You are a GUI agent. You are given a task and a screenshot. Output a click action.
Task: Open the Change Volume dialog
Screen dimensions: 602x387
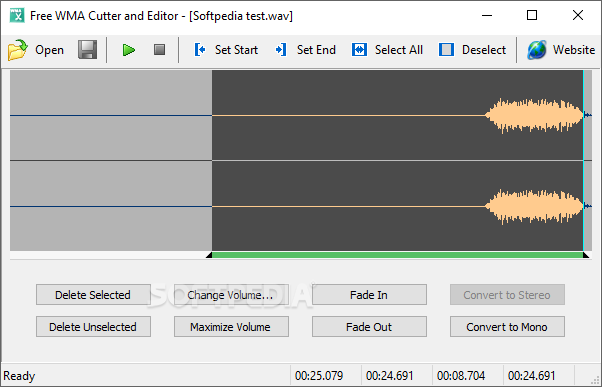click(x=231, y=294)
